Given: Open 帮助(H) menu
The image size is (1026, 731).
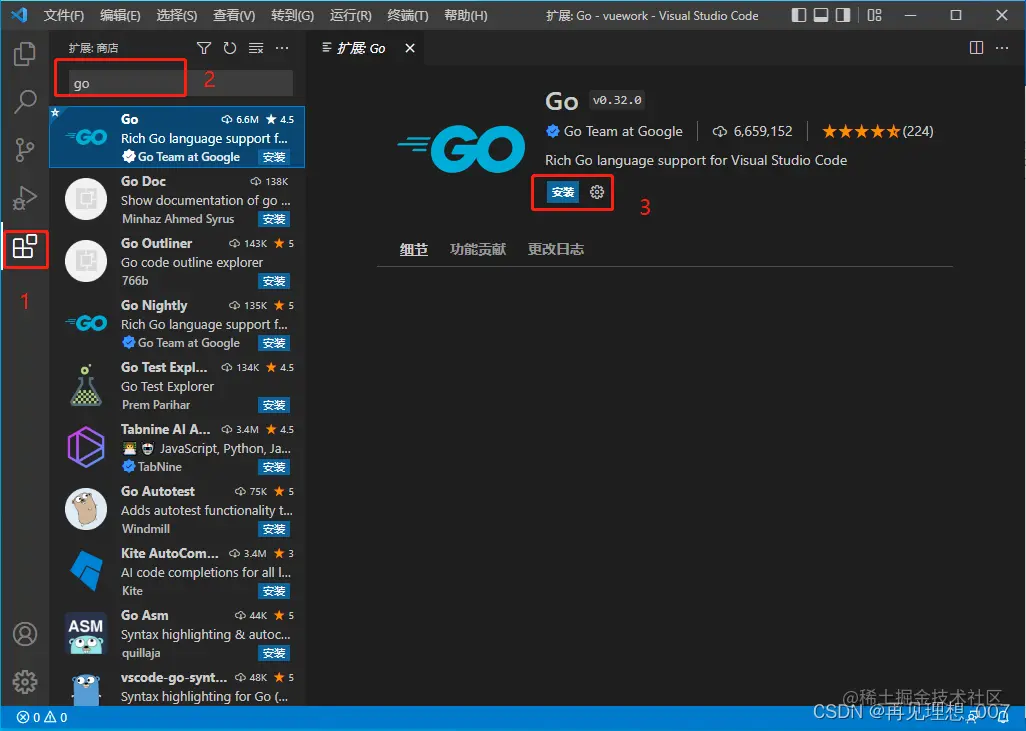Looking at the screenshot, I should [465, 15].
